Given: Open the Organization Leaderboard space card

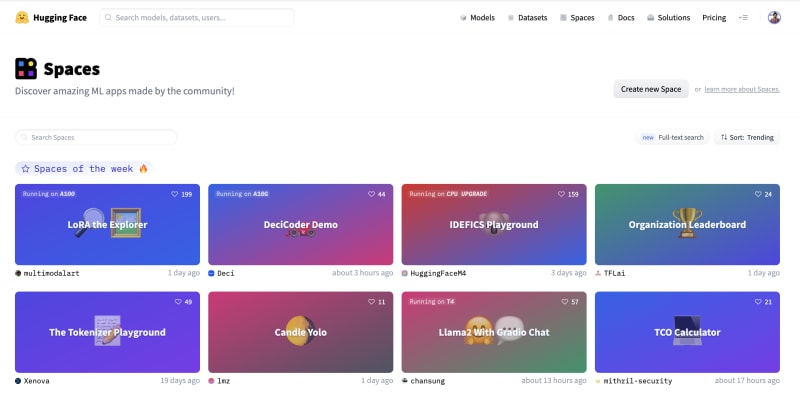Looking at the screenshot, I should 687,224.
